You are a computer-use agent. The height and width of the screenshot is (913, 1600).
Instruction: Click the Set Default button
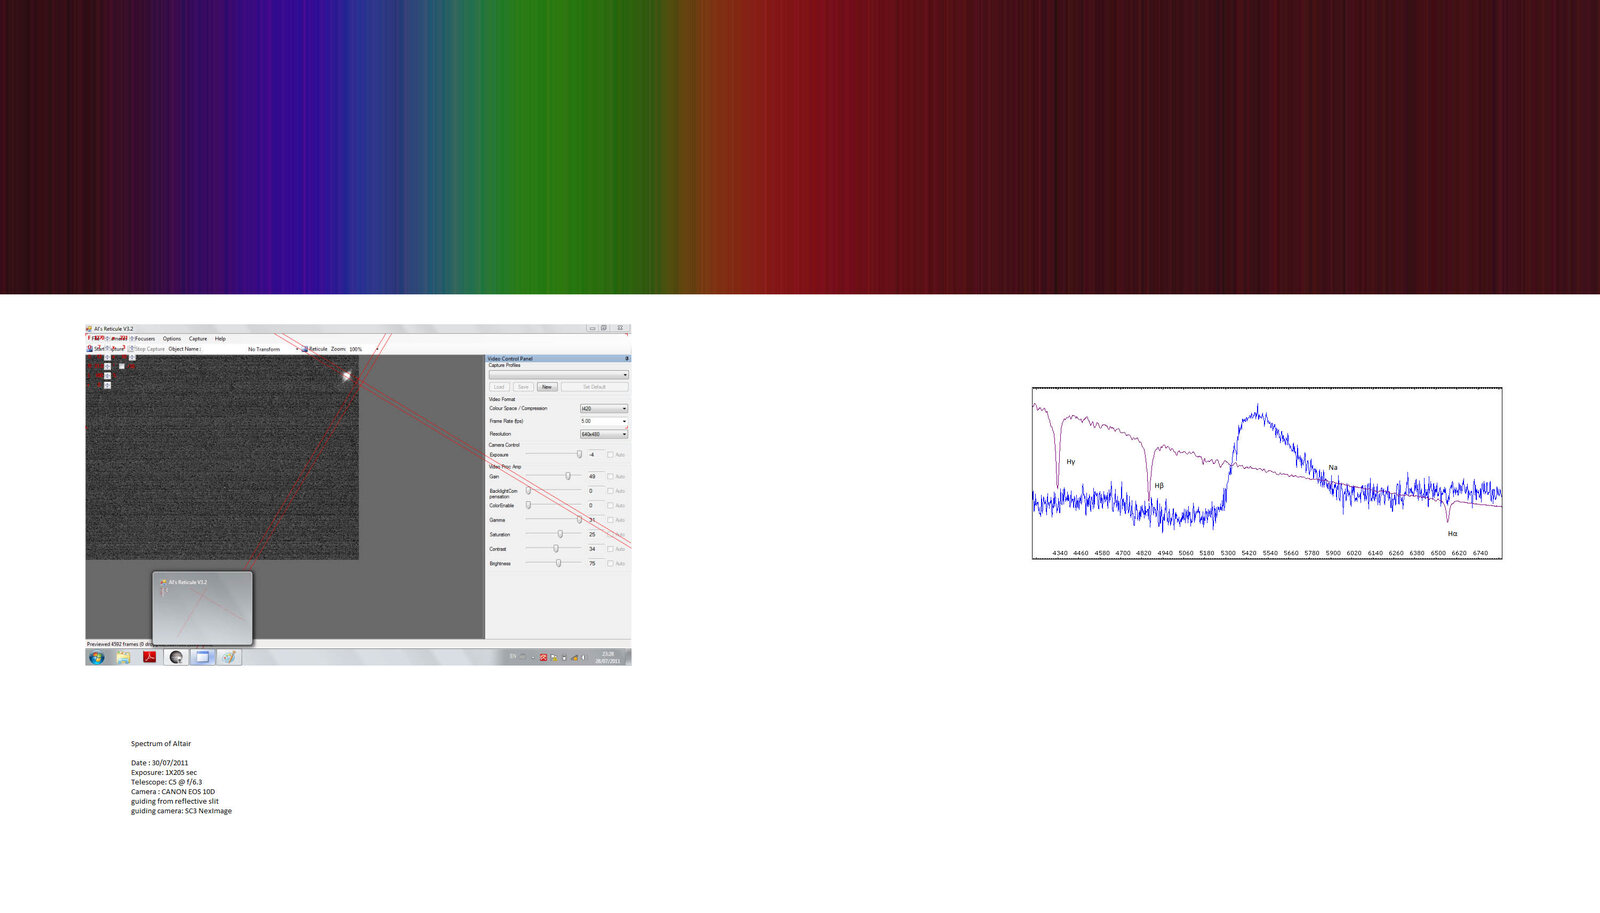point(595,387)
